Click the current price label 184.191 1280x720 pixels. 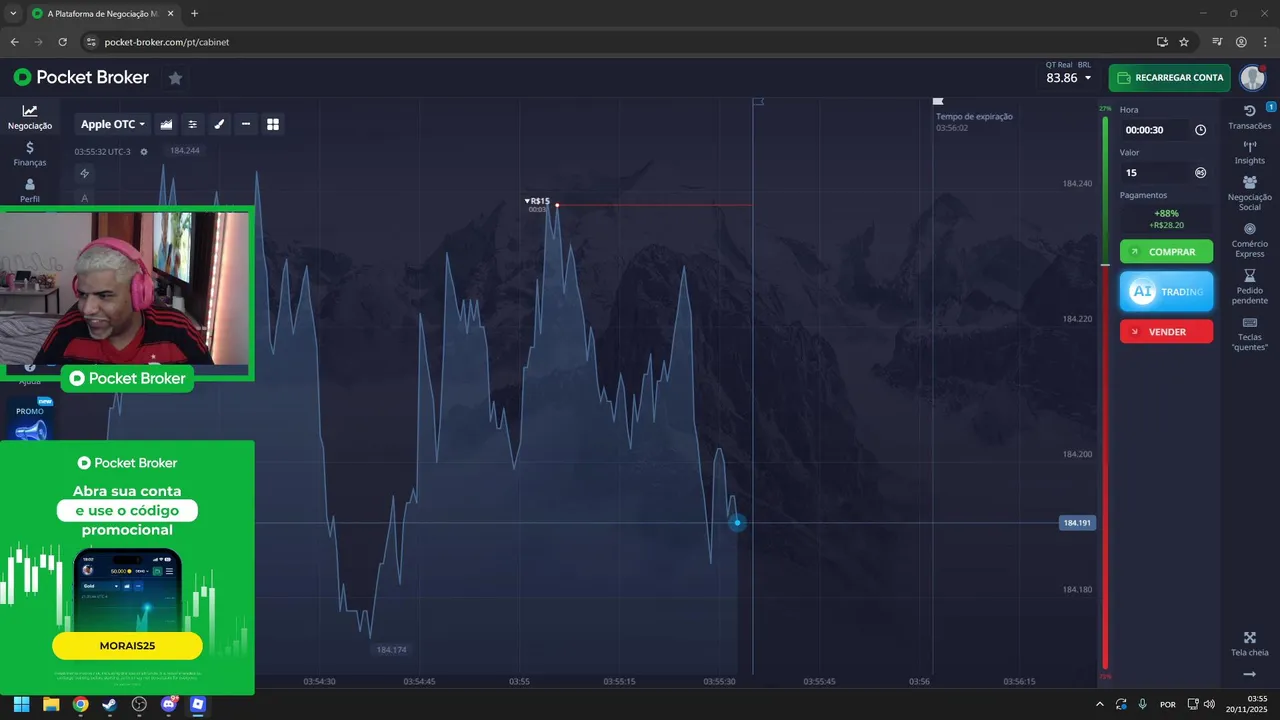[x=1076, y=523]
